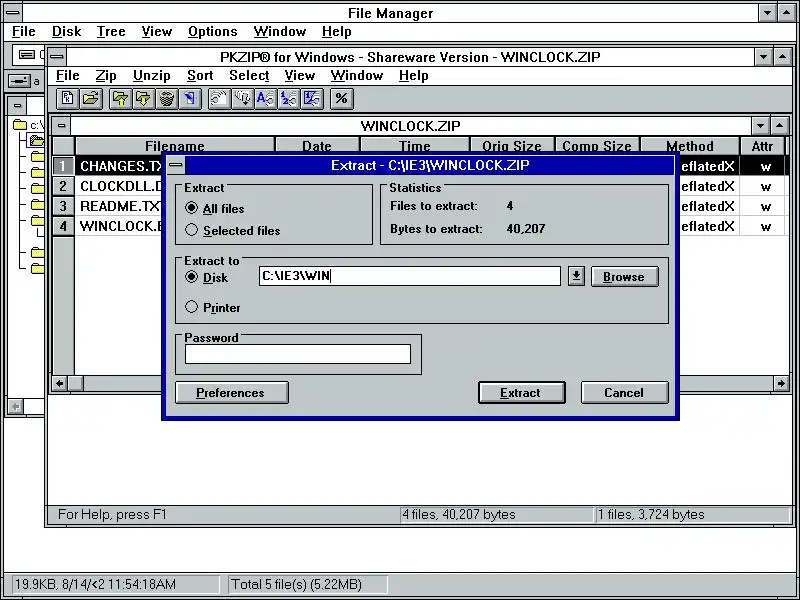Open the Zip menu in PKZIP
Image resolution: width=800 pixels, height=600 pixels.
(x=106, y=76)
